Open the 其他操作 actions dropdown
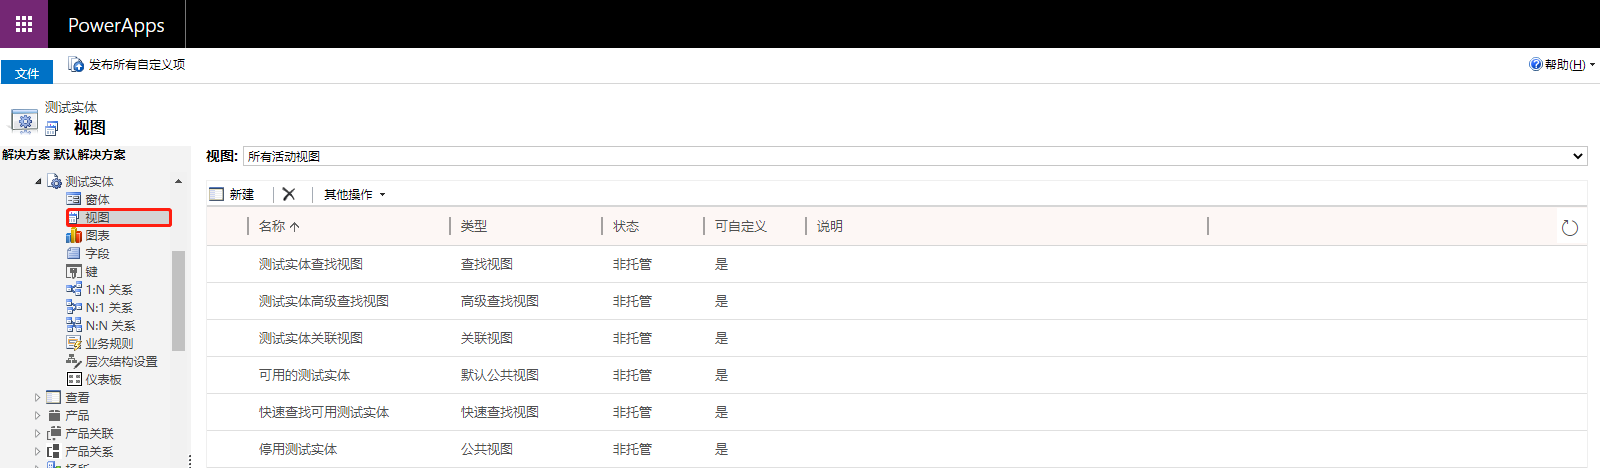 click(x=354, y=194)
